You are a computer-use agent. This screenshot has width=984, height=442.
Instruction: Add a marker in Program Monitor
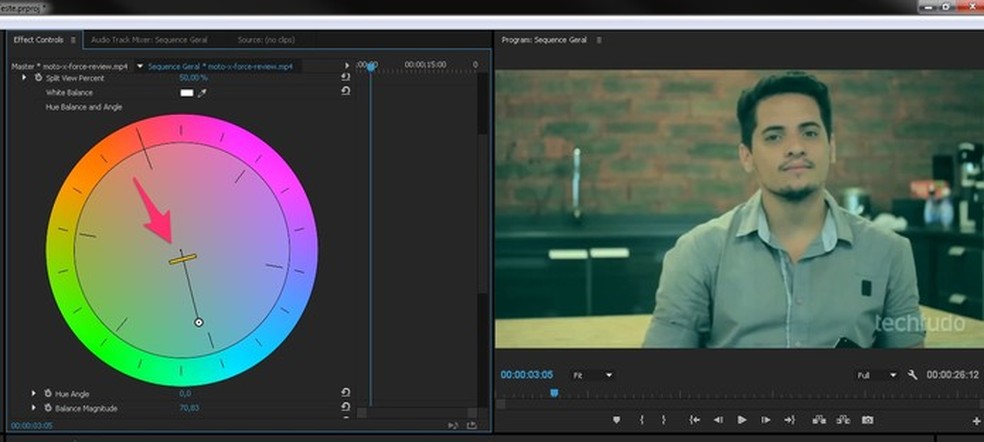[616, 420]
